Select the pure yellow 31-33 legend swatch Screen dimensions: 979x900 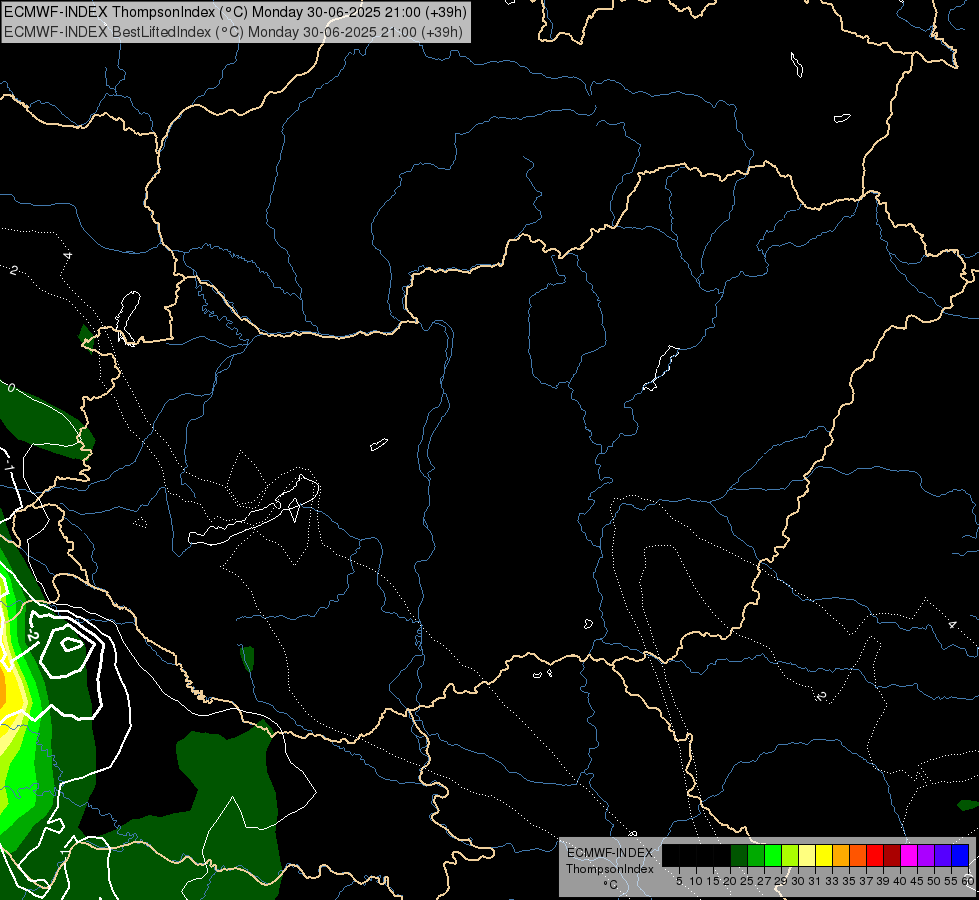click(824, 855)
